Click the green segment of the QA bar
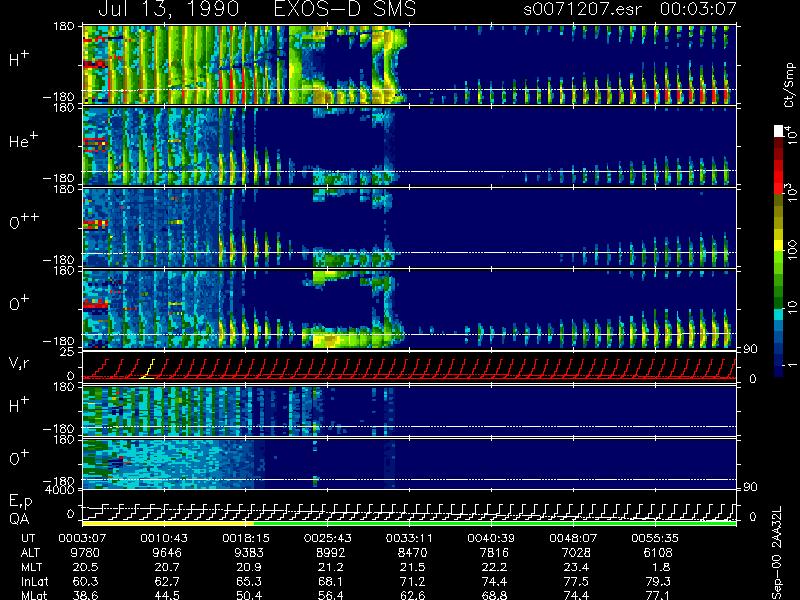The width and height of the screenshot is (800, 600). 495,523
